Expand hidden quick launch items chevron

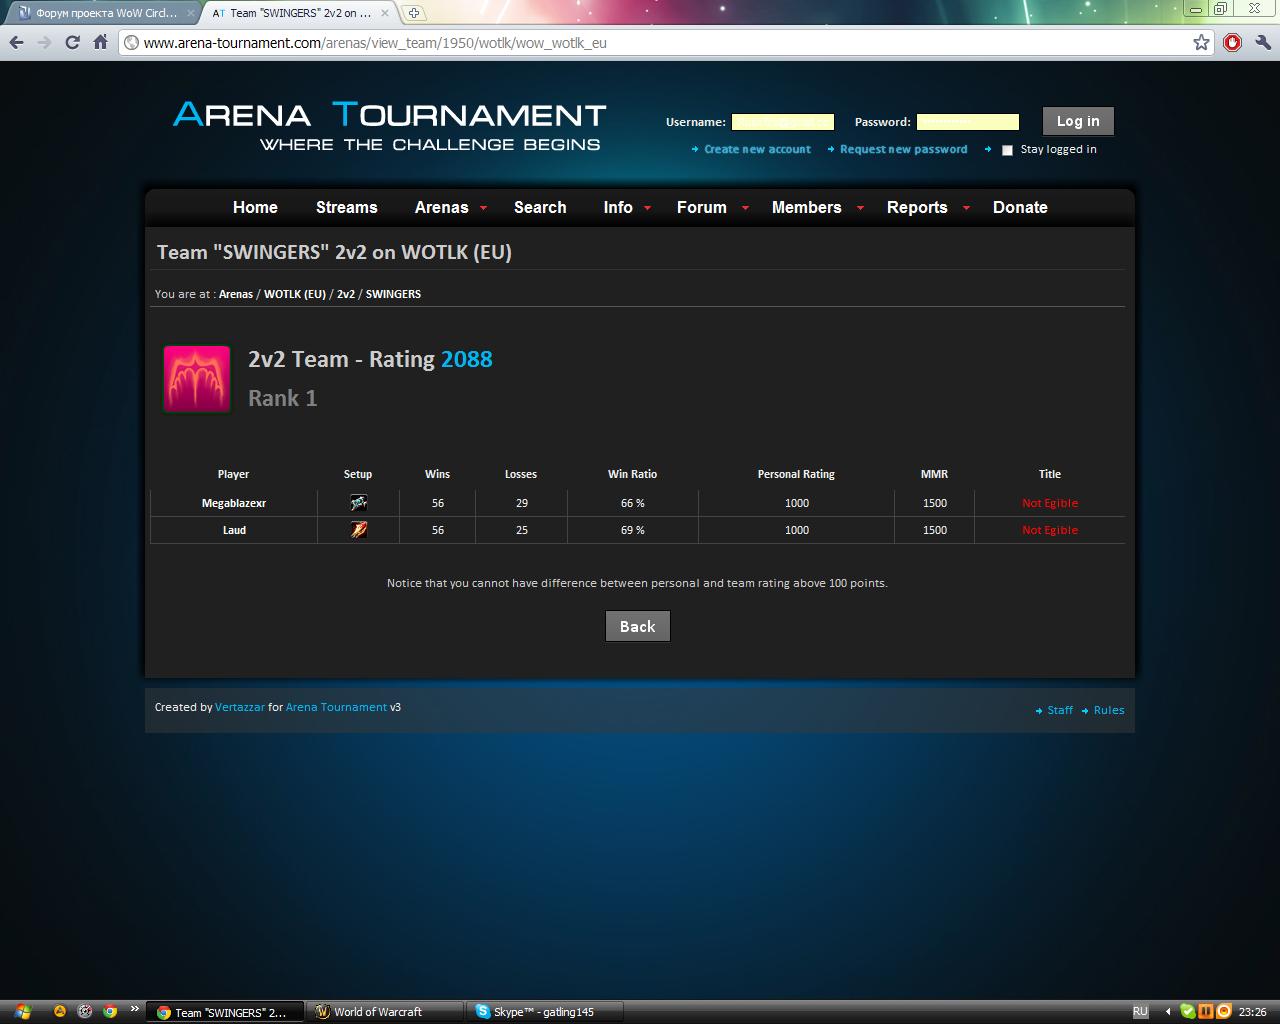click(x=135, y=1009)
